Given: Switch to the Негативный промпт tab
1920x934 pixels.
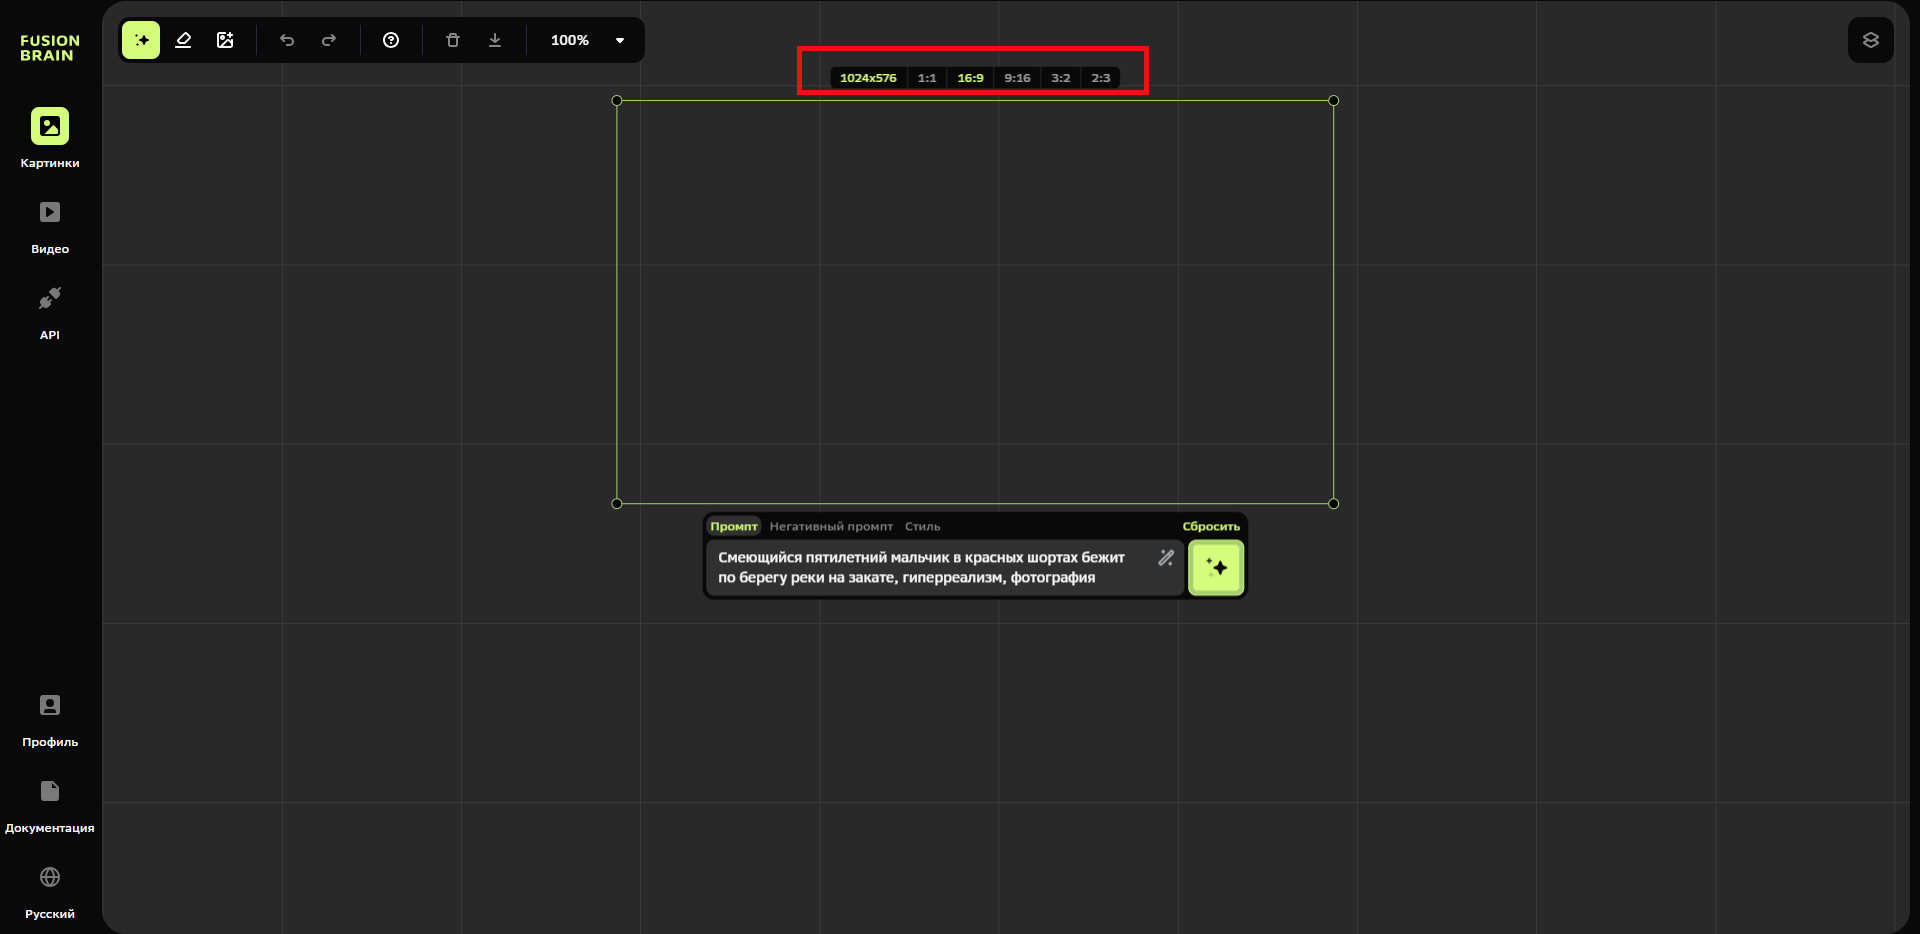Looking at the screenshot, I should (831, 526).
